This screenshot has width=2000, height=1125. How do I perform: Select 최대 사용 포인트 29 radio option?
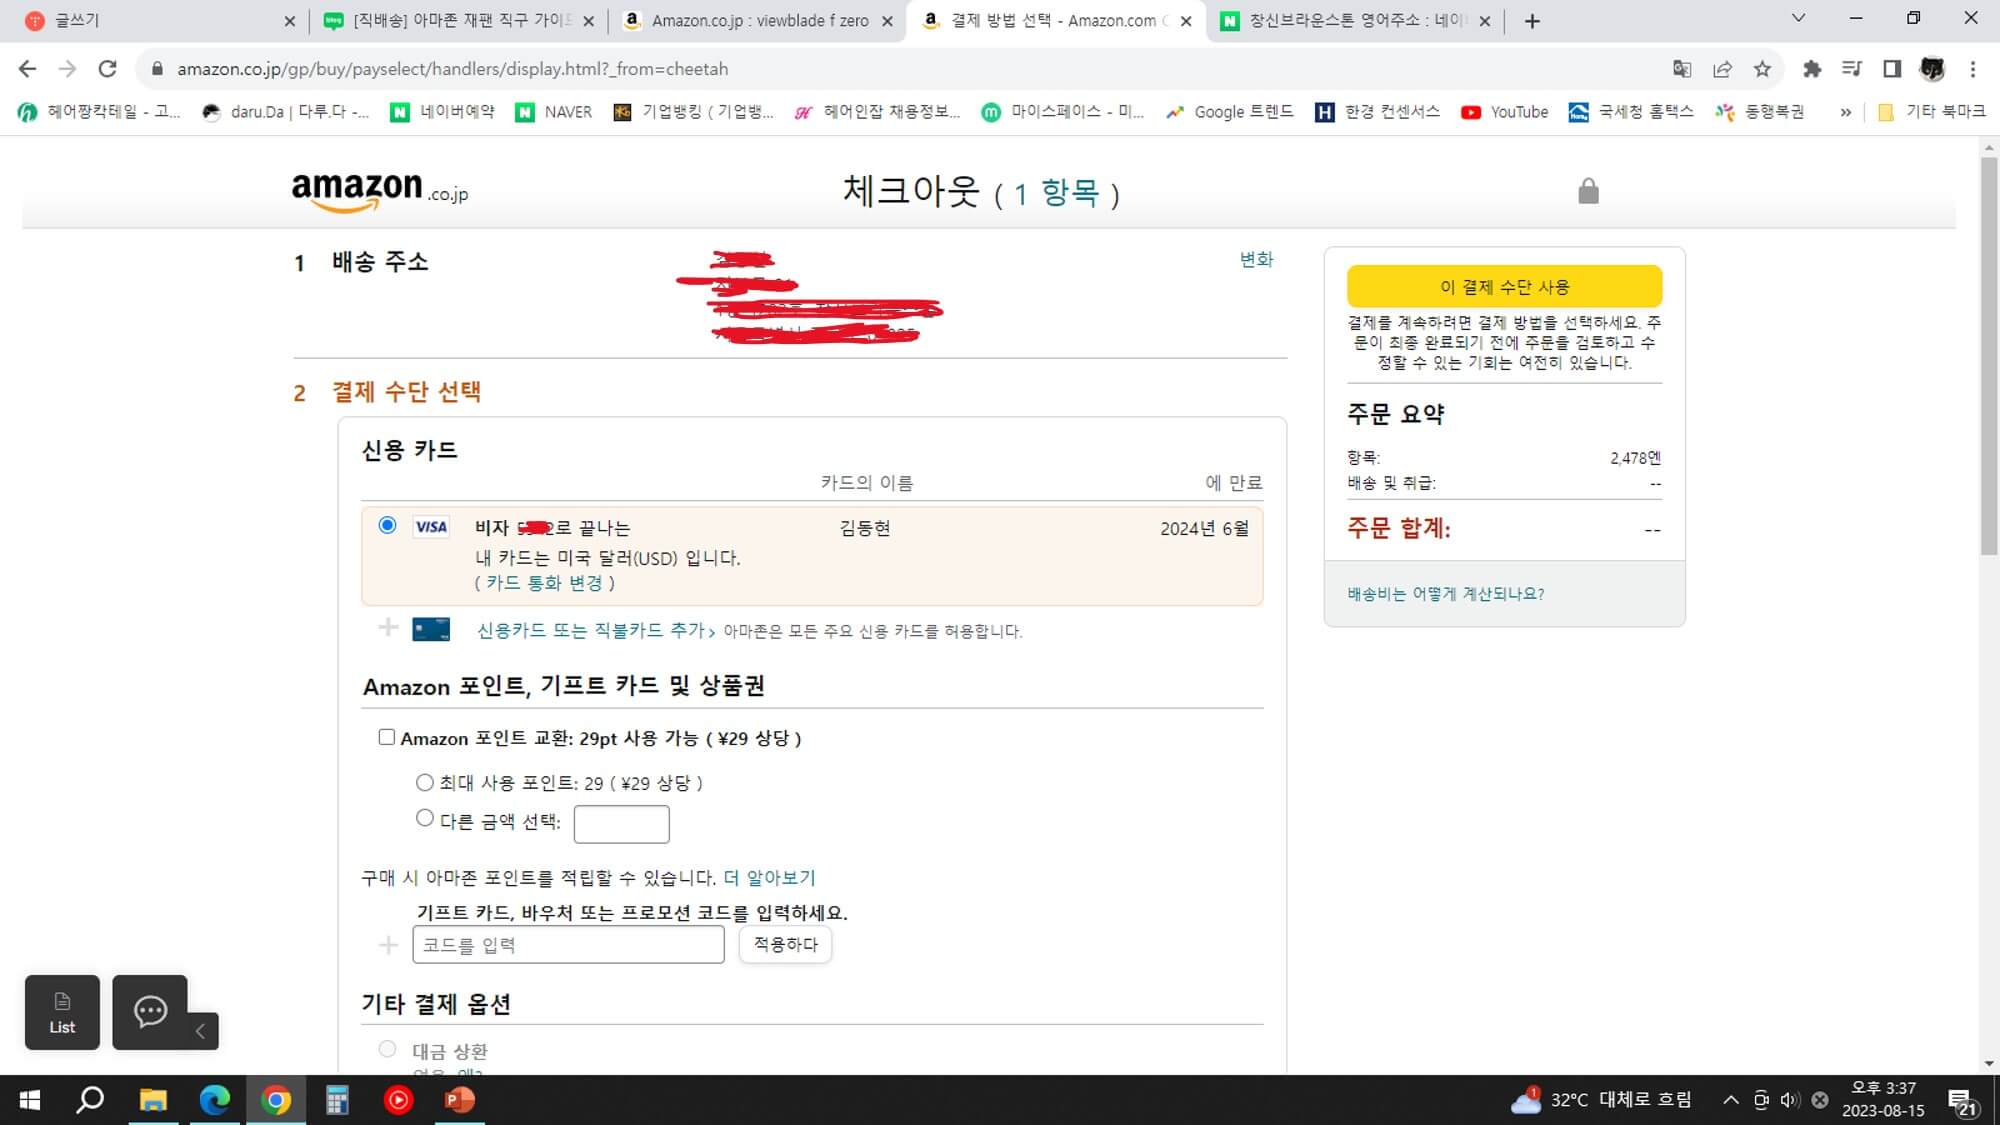pyautogui.click(x=425, y=782)
